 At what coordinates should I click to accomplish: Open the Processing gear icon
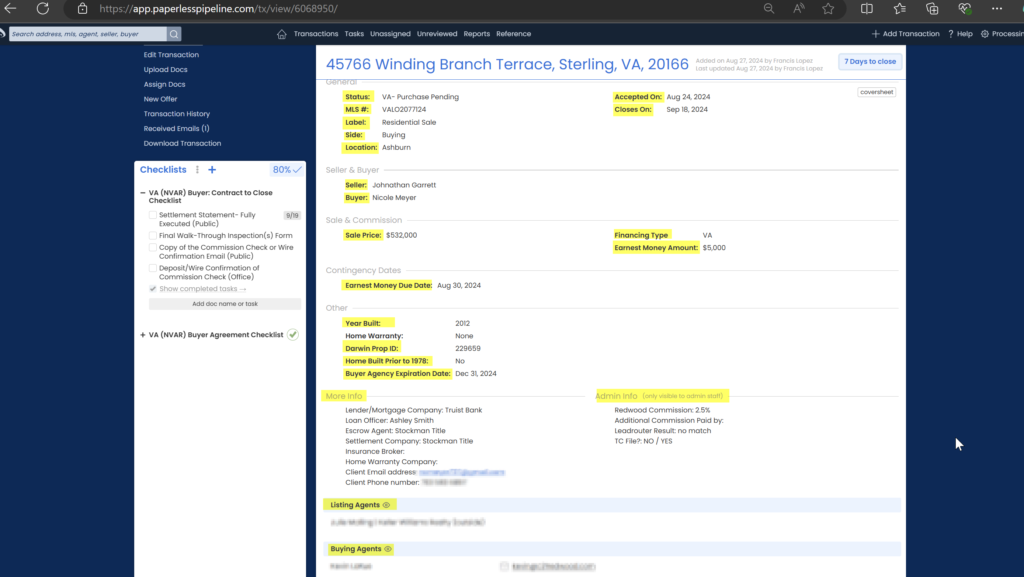985,34
